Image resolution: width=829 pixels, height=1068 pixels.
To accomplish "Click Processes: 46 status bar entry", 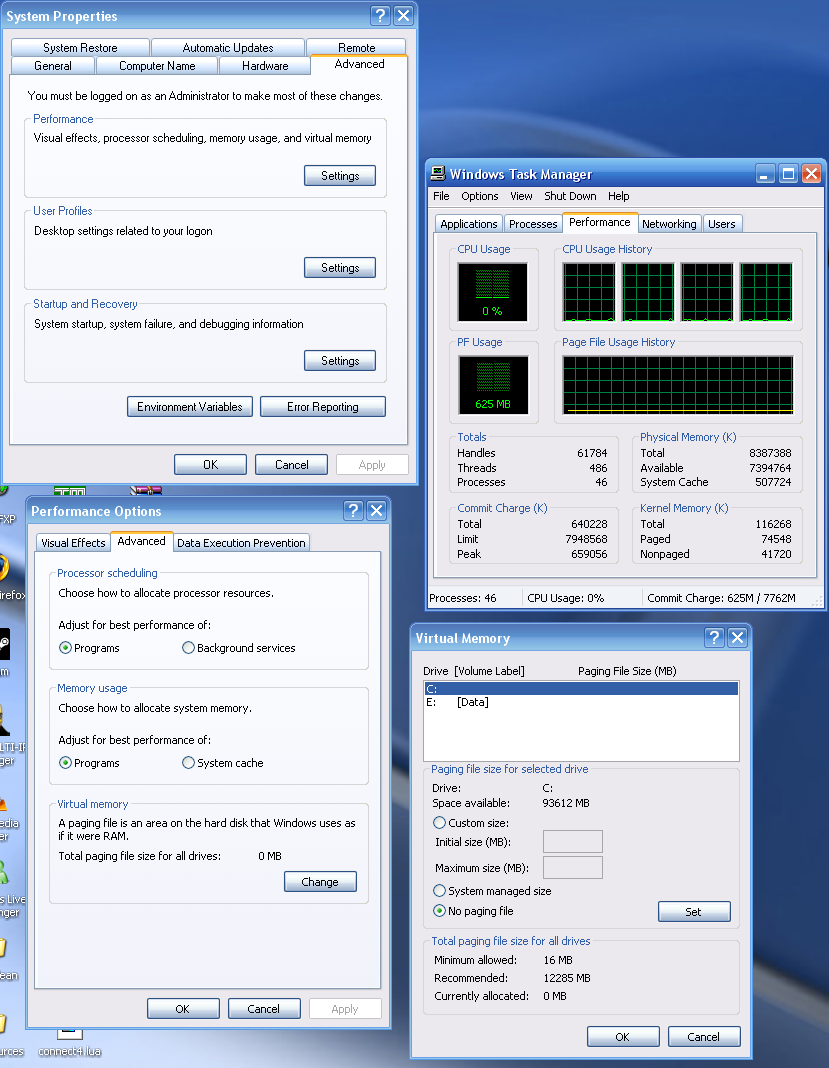I will coord(463,598).
